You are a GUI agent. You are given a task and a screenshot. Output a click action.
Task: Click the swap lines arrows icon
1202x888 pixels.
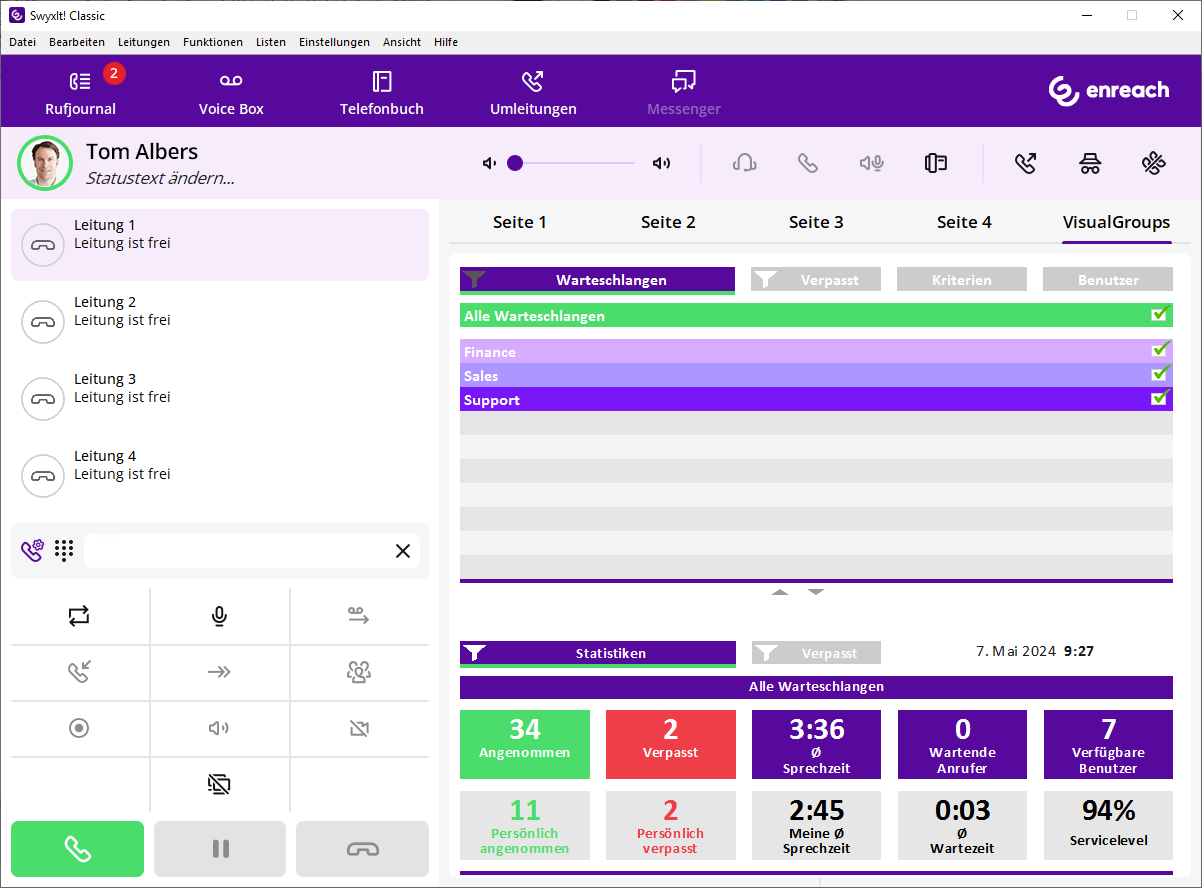tap(80, 616)
